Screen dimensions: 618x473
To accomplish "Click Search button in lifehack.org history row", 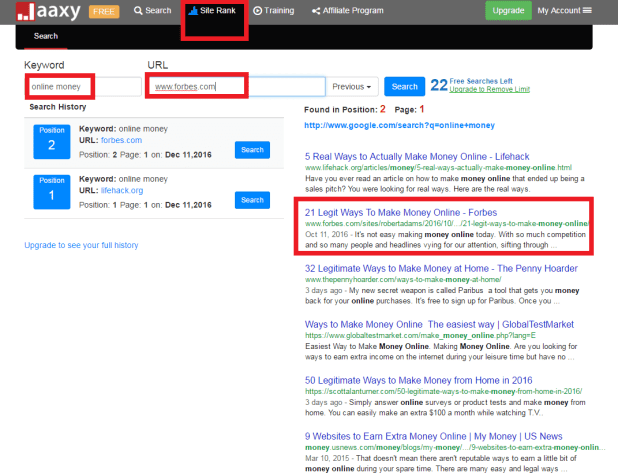I will [252, 200].
